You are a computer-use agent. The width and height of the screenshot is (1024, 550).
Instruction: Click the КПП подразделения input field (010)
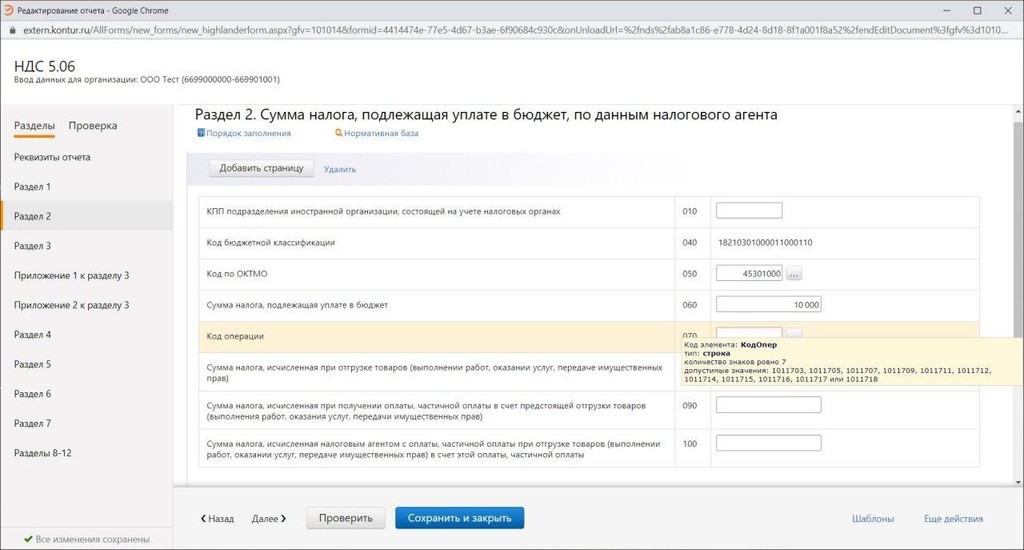[749, 211]
